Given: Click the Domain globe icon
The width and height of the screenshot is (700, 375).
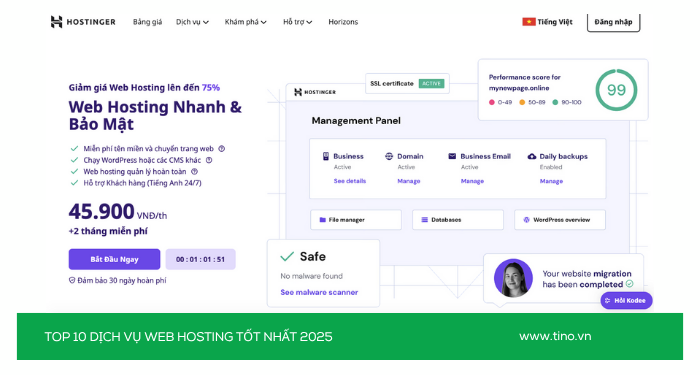Looking at the screenshot, I should (x=389, y=156).
